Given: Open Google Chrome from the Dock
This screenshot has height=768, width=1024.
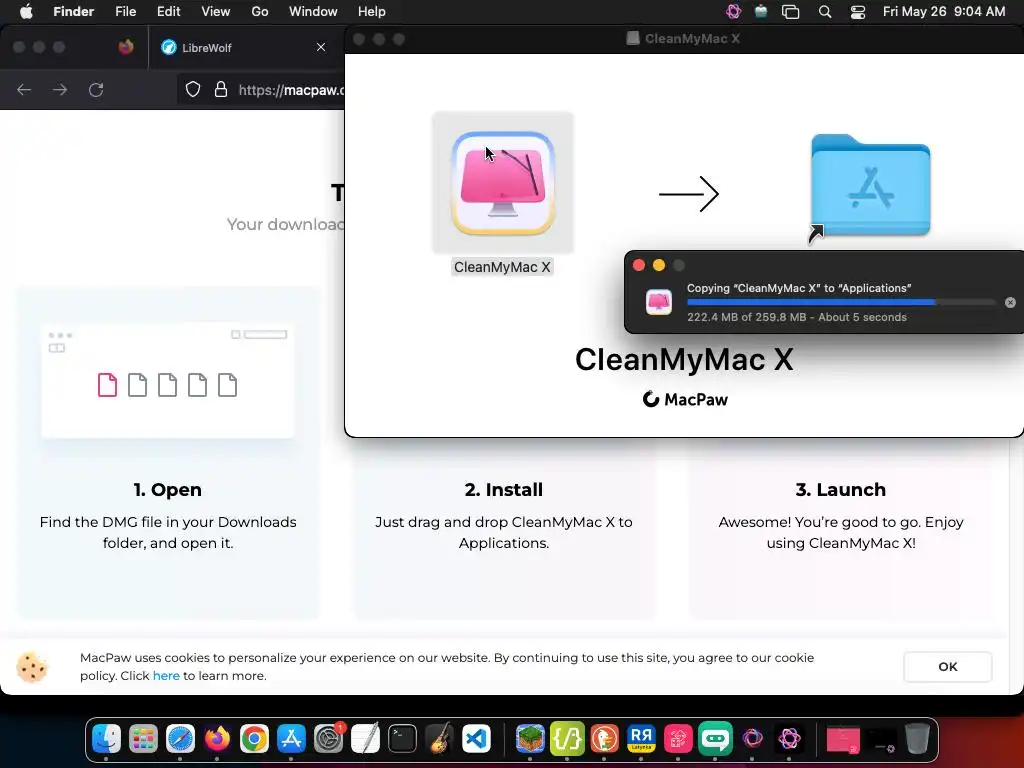Looking at the screenshot, I should tap(254, 739).
